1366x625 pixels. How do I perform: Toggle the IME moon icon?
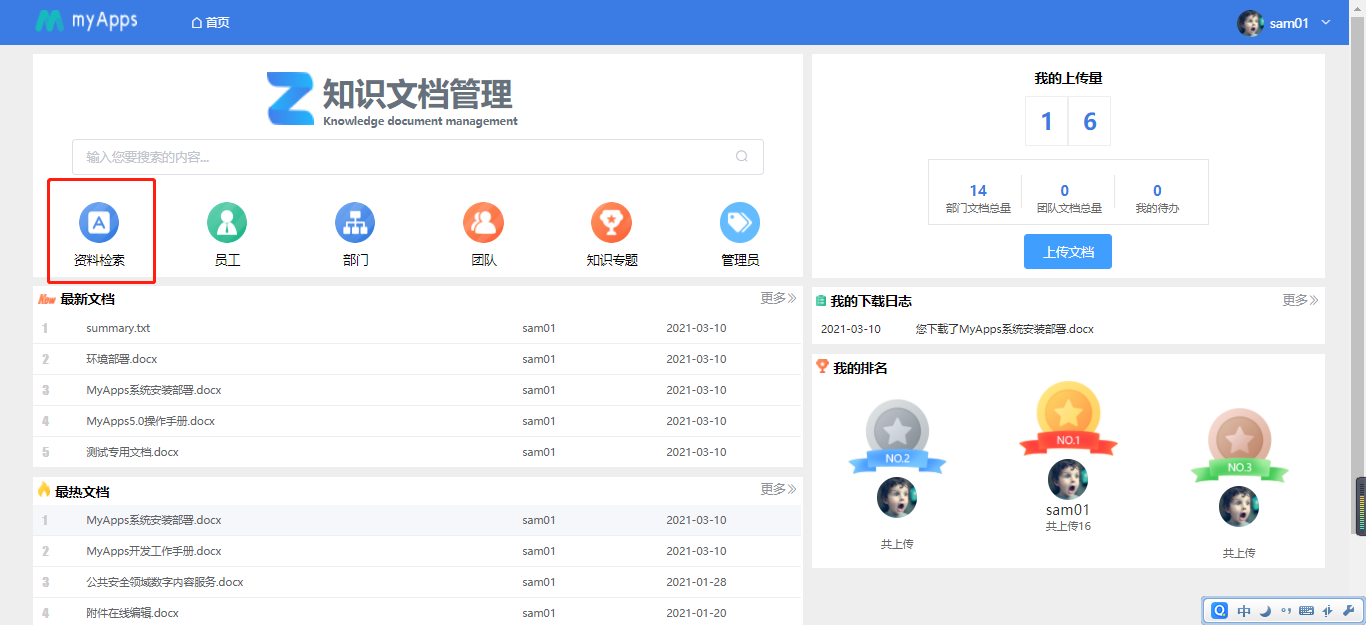[1265, 610]
